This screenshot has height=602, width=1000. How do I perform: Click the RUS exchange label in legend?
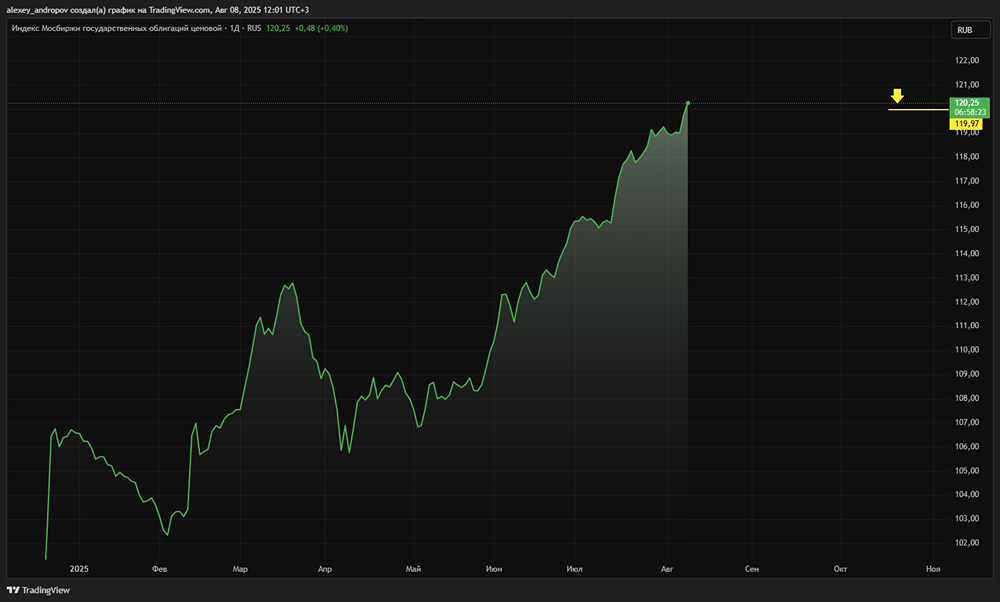254,28
